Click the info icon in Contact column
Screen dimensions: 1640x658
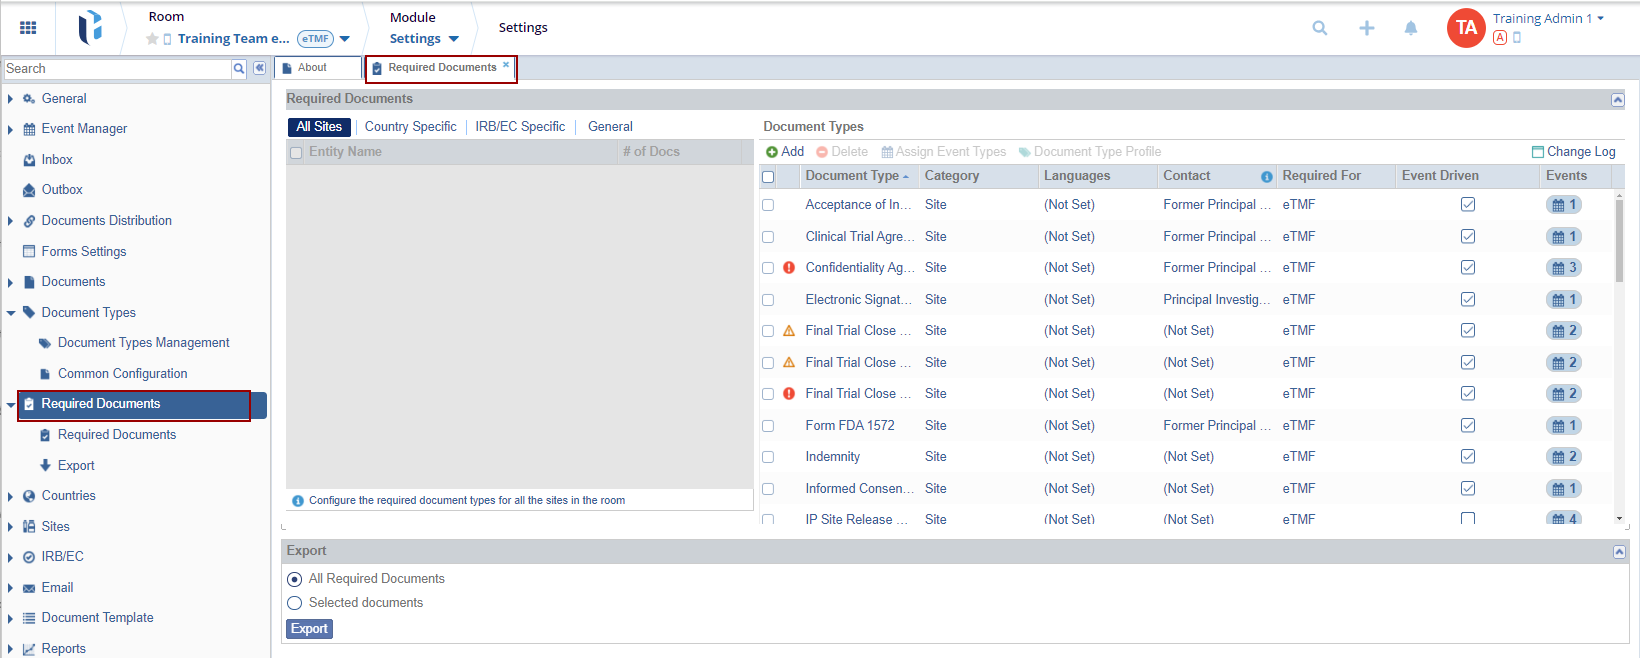tap(1266, 177)
